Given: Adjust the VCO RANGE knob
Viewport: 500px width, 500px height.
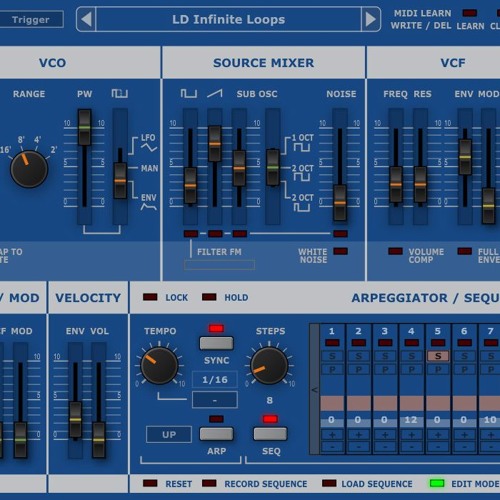Looking at the screenshot, I should click(x=29, y=169).
